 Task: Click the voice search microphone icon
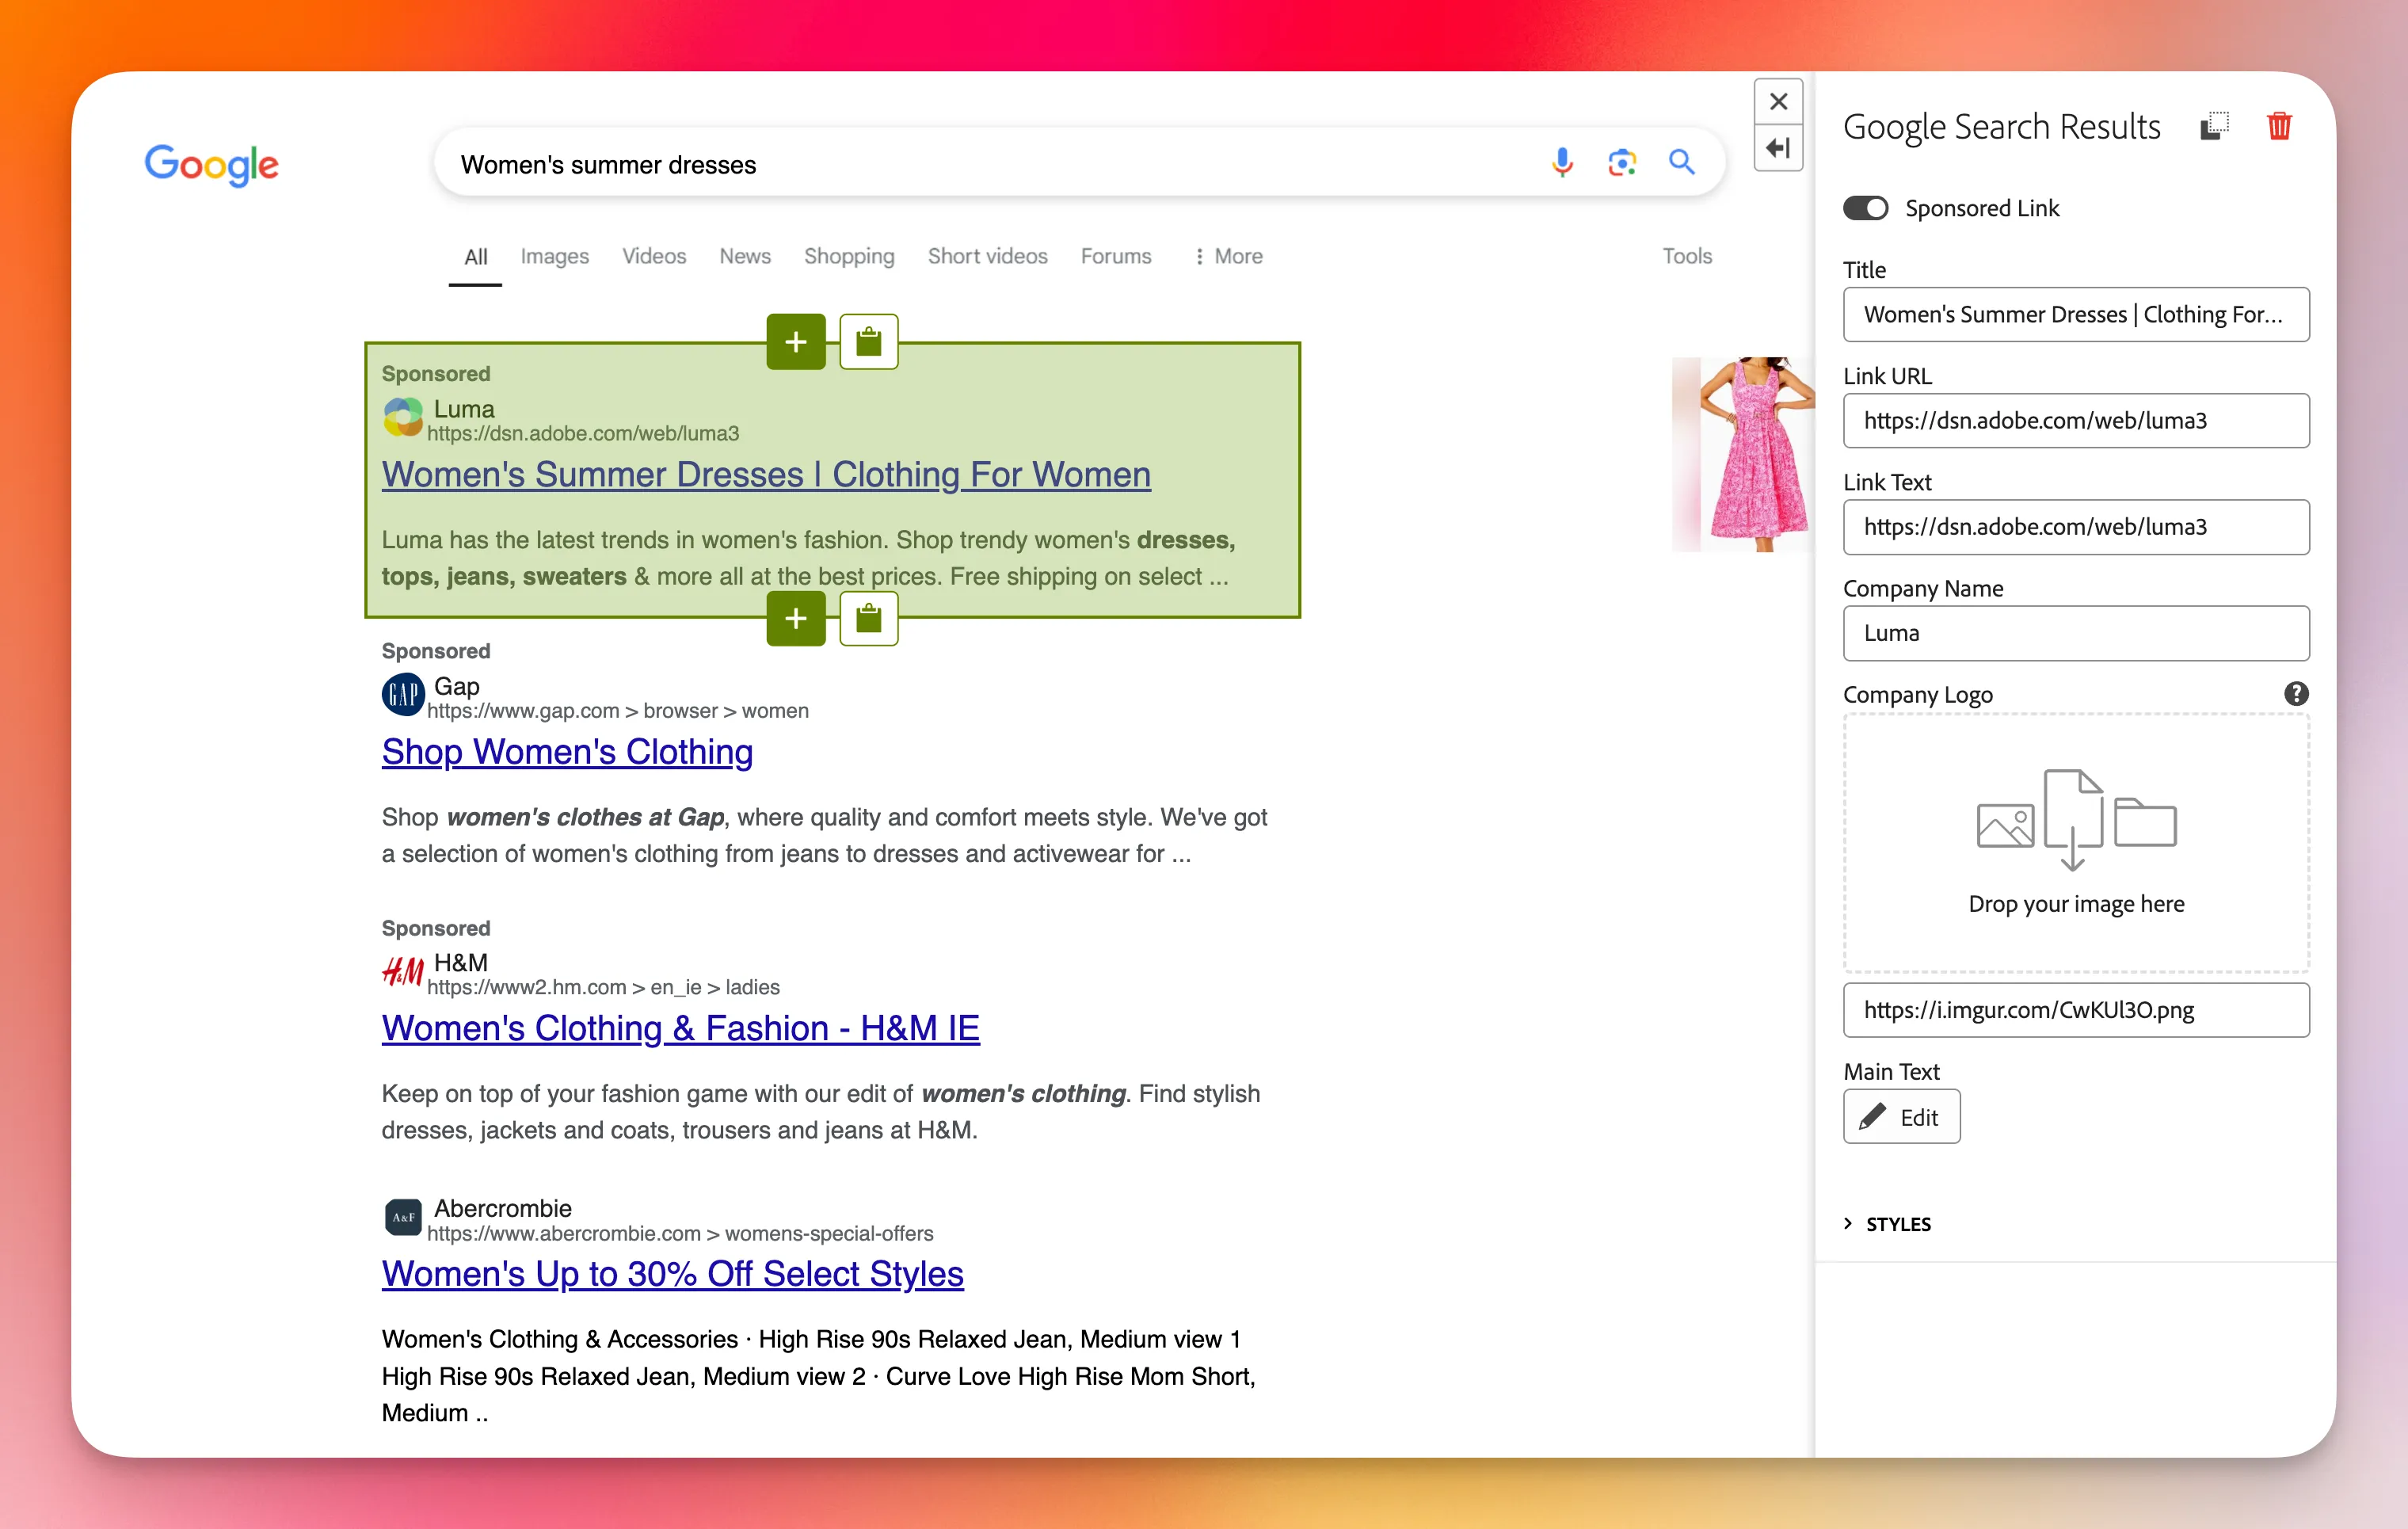[x=1561, y=162]
